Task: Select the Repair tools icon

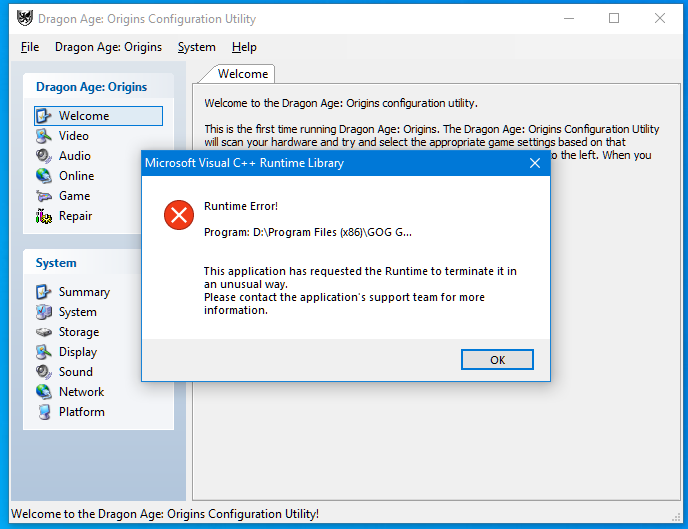Action: (x=43, y=216)
